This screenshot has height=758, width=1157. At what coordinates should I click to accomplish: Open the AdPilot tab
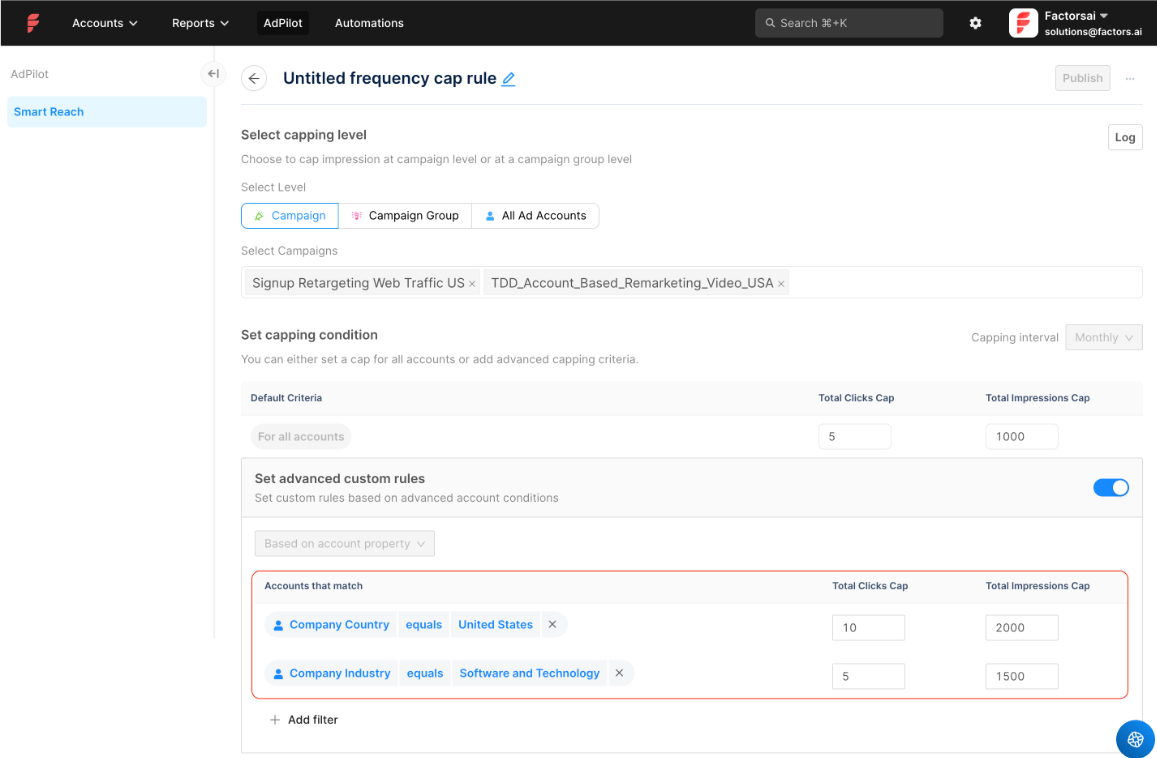(x=283, y=23)
